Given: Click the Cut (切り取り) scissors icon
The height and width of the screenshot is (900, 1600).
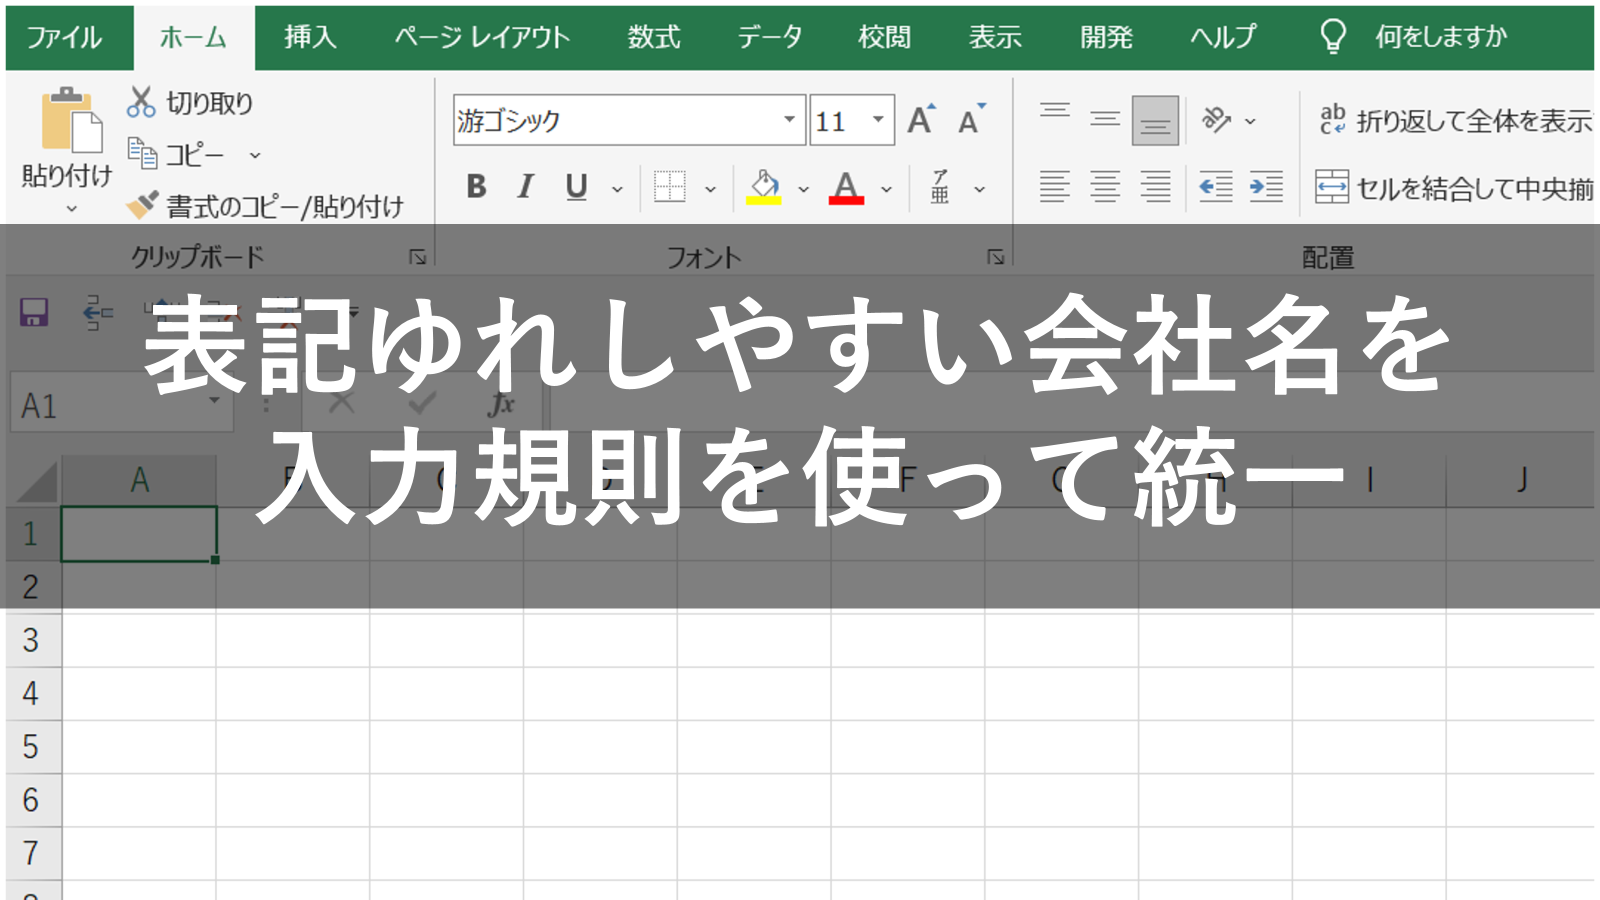Looking at the screenshot, I should click(141, 102).
